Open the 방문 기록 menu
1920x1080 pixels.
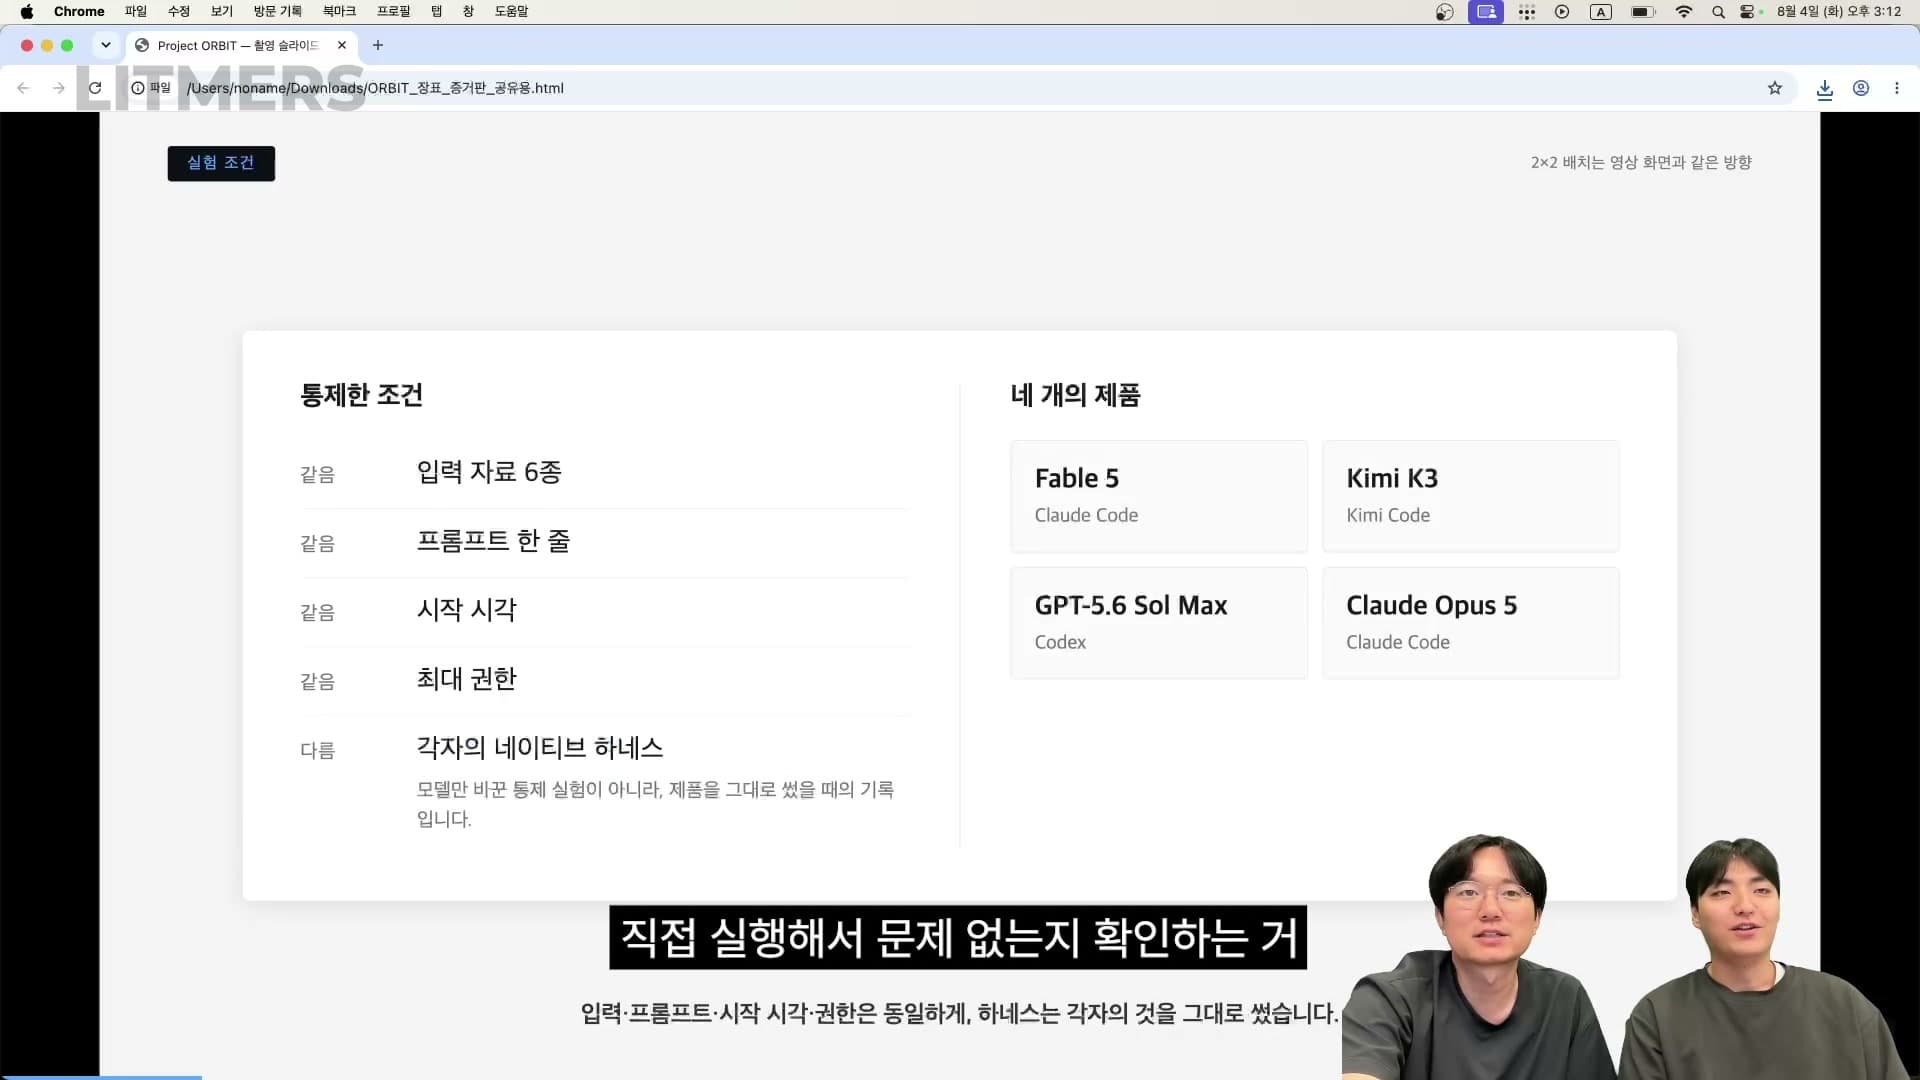[x=277, y=12]
